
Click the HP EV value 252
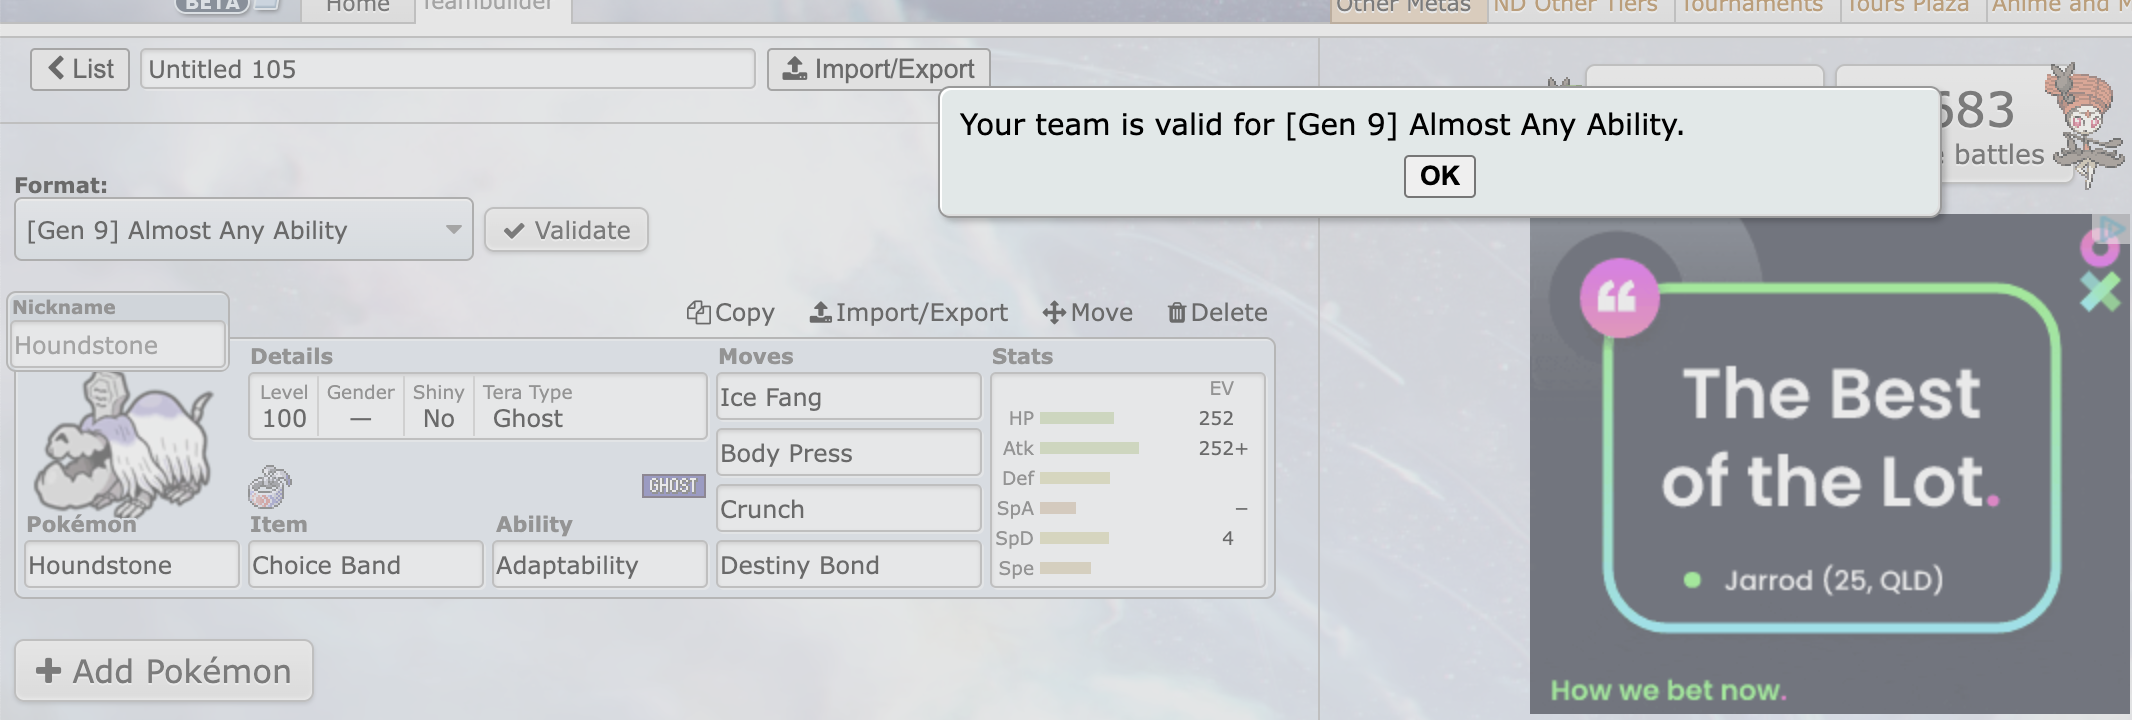coord(1216,418)
